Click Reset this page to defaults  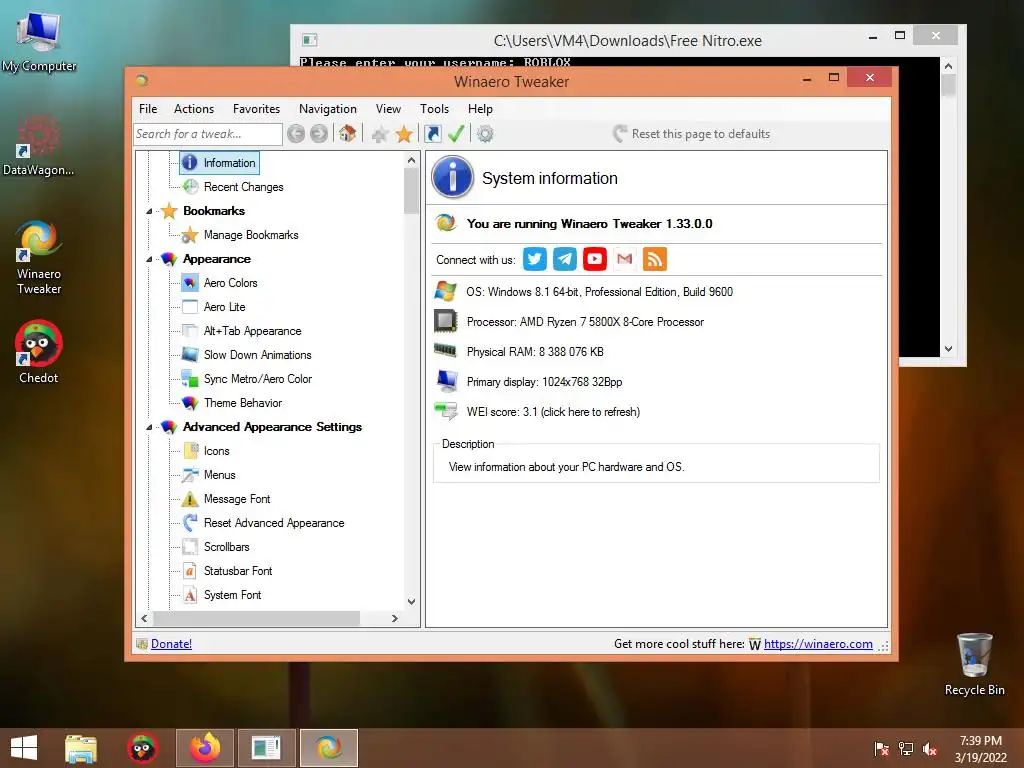click(x=692, y=134)
